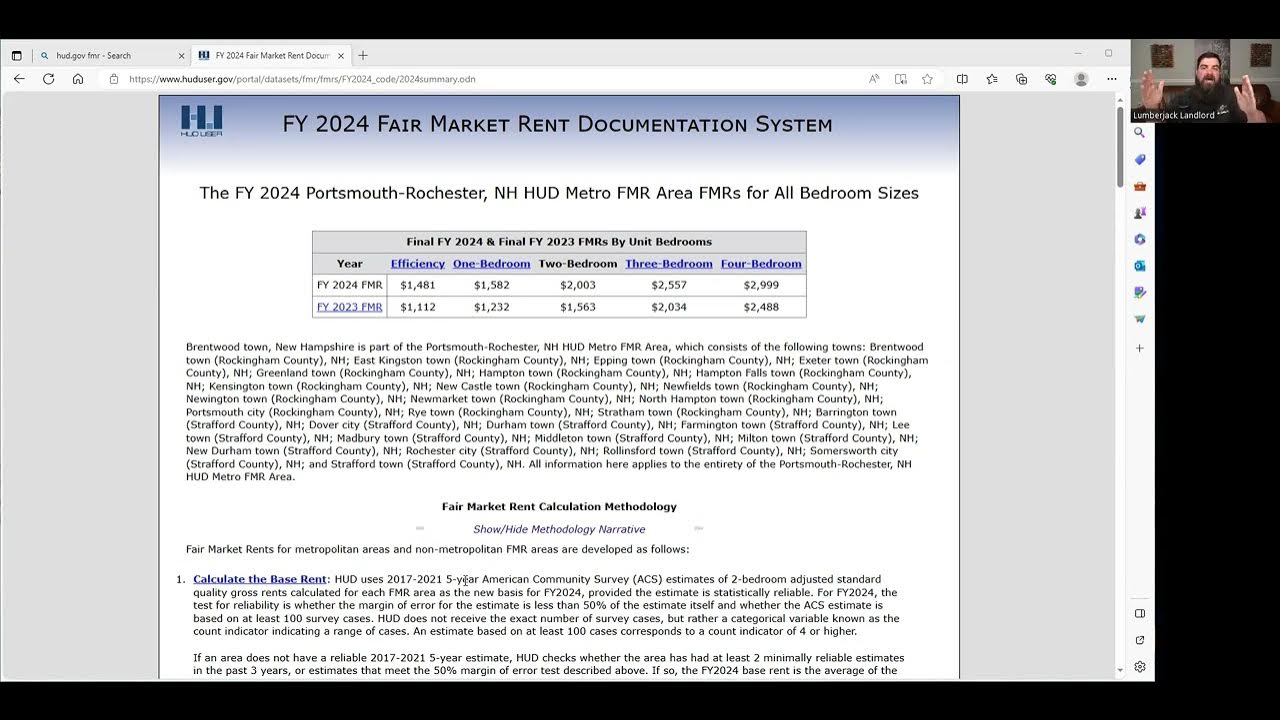Viewport: 1280px width, 720px height.
Task: Toggle sidebar layout panel icon
Action: pyautogui.click(x=1139, y=613)
